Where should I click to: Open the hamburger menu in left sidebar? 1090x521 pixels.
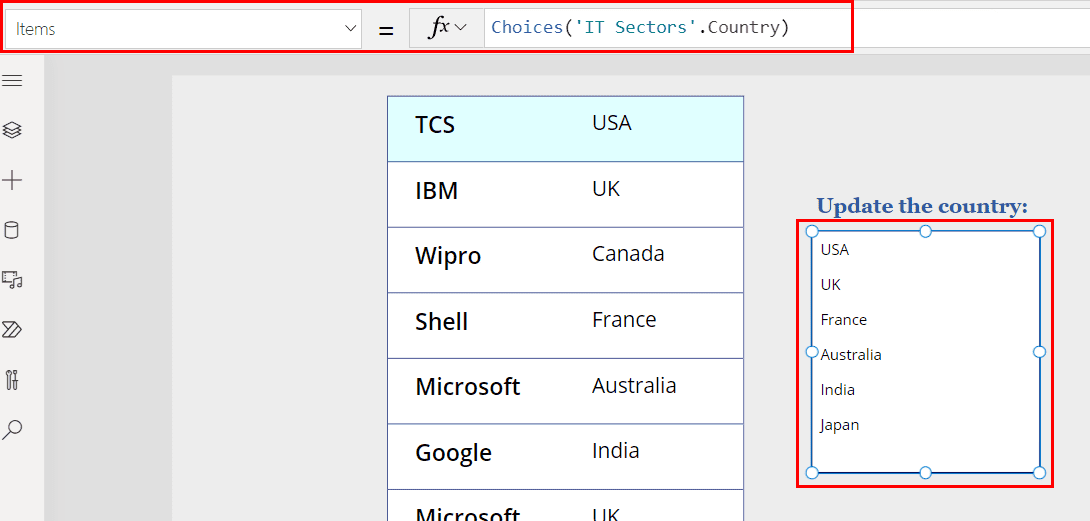coord(12,81)
